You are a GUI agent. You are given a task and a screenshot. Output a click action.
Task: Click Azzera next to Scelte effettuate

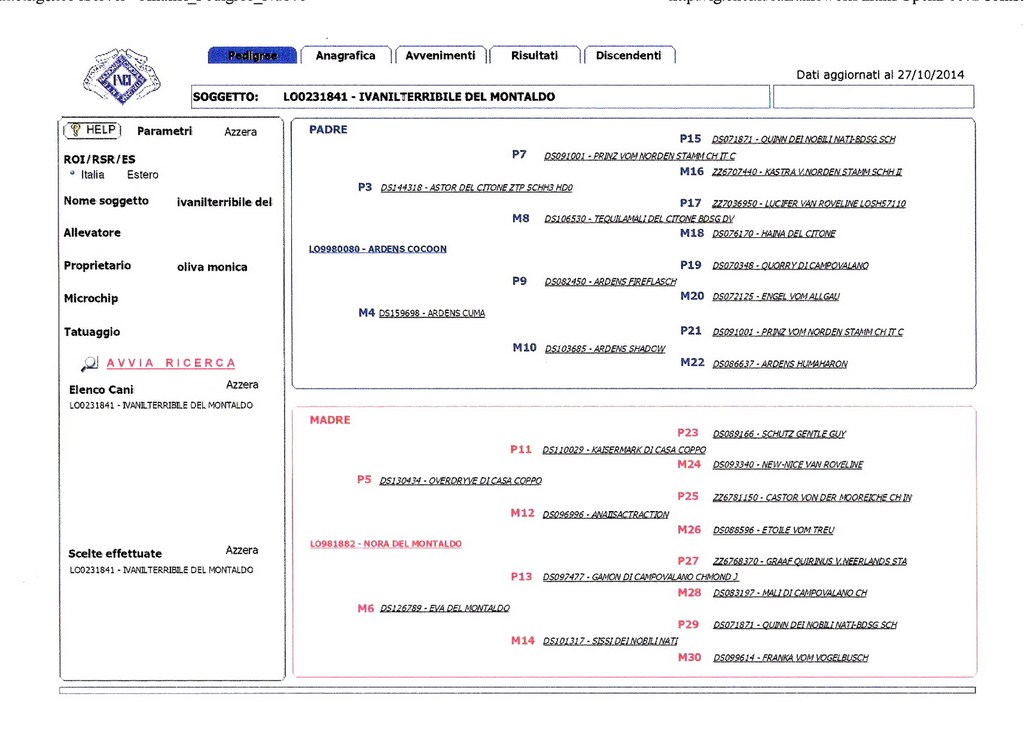pyautogui.click(x=242, y=550)
